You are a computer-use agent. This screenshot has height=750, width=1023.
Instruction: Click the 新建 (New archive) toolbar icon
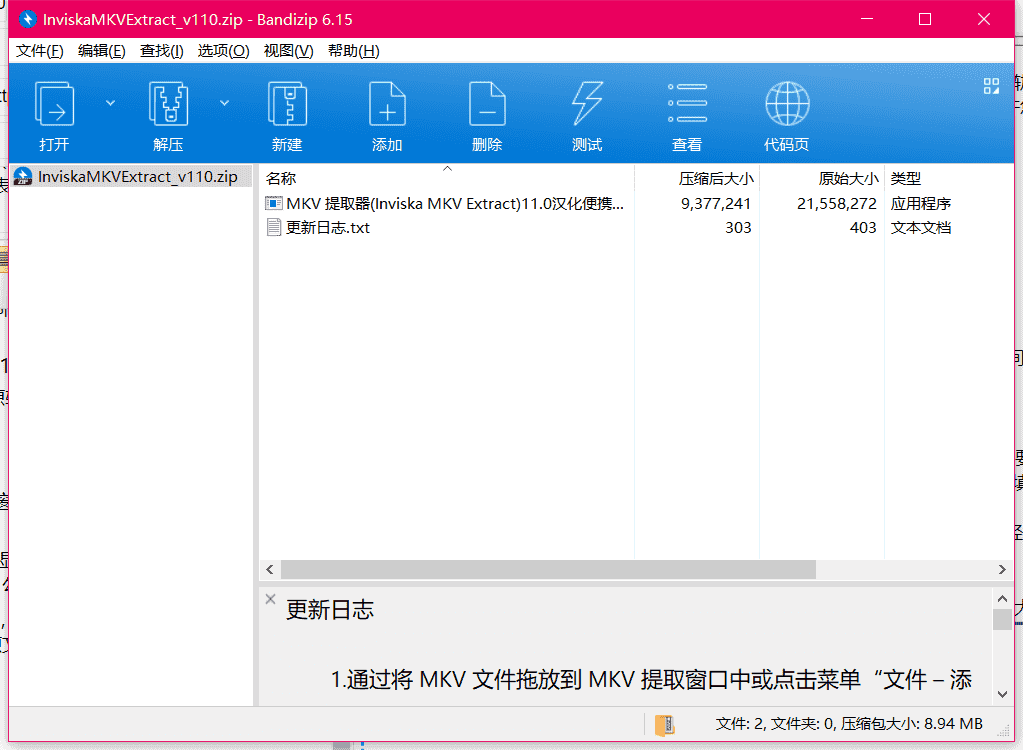click(x=287, y=104)
